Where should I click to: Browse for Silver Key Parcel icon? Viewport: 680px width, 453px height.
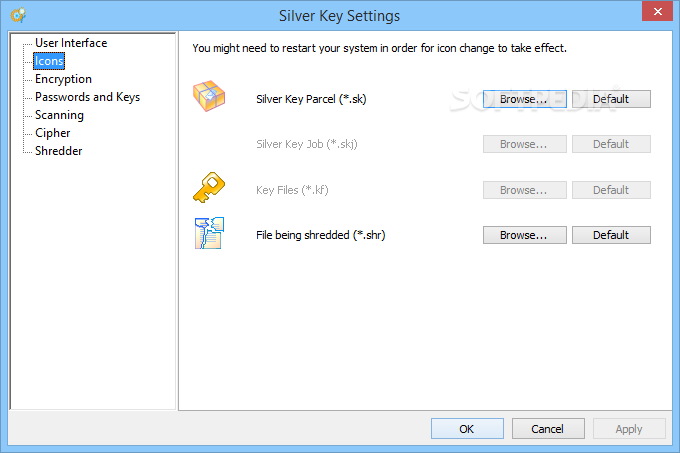point(525,99)
